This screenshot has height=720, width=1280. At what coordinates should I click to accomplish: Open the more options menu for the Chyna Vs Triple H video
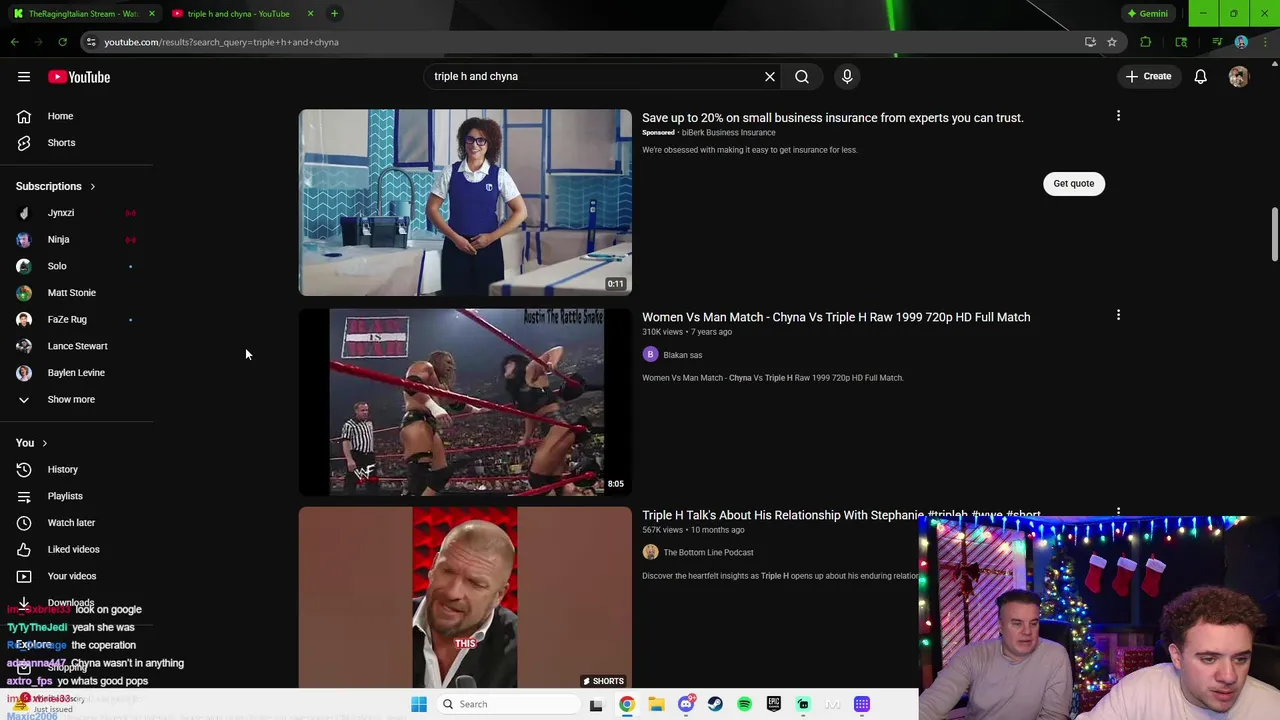click(x=1118, y=315)
